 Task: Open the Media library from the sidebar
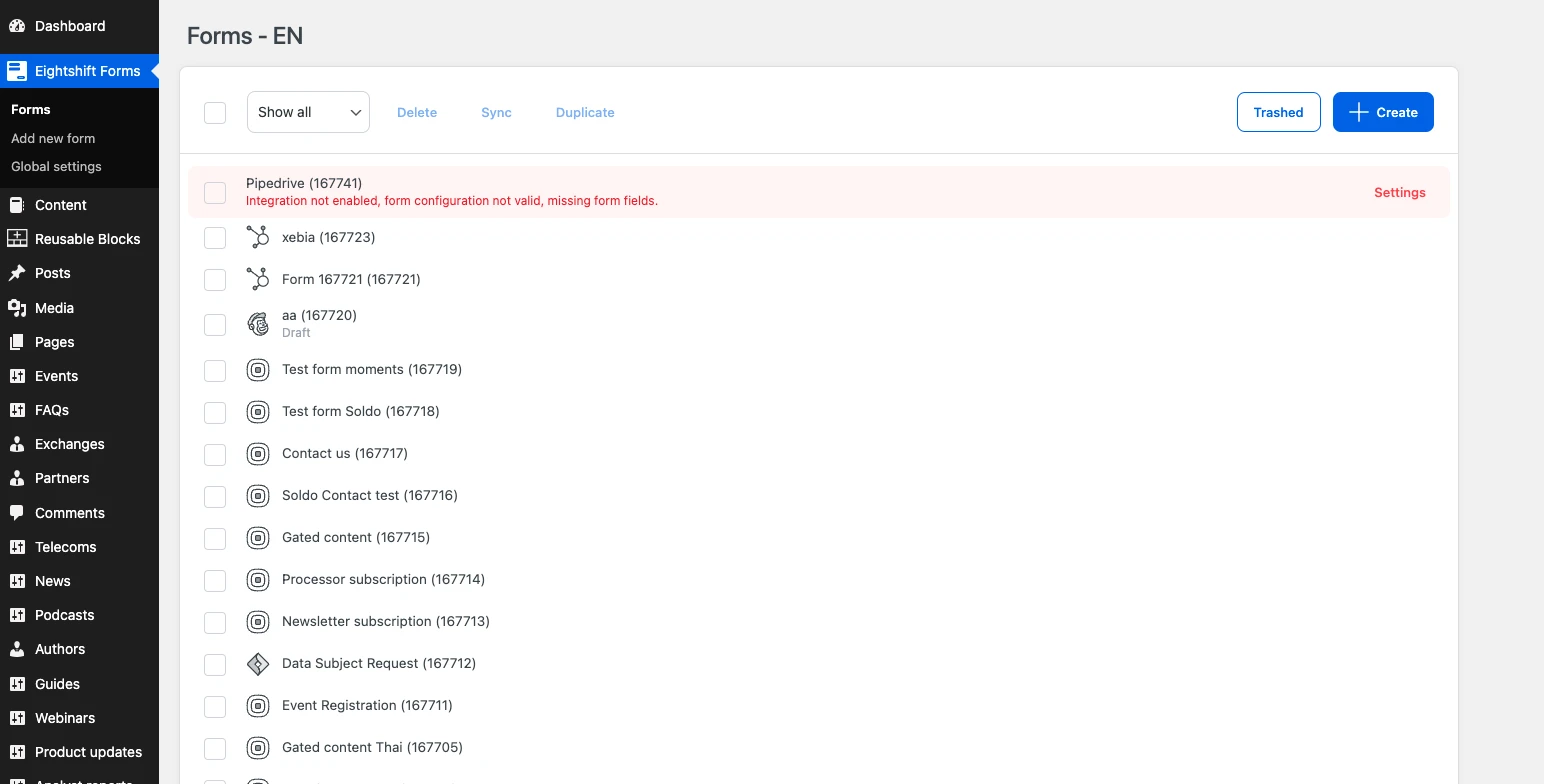pyautogui.click(x=53, y=308)
